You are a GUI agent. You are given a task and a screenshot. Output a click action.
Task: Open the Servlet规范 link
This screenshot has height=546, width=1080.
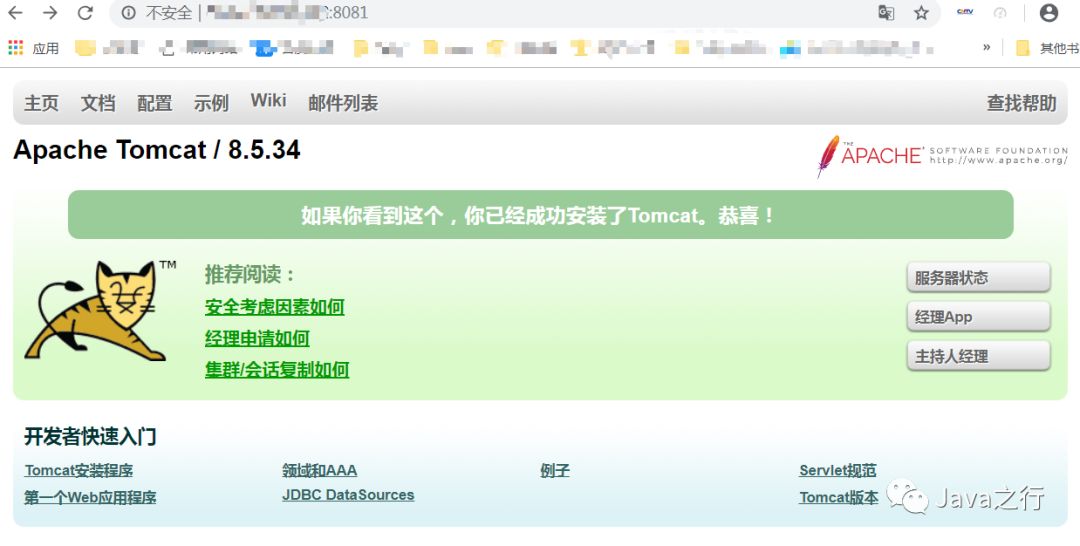tap(838, 471)
